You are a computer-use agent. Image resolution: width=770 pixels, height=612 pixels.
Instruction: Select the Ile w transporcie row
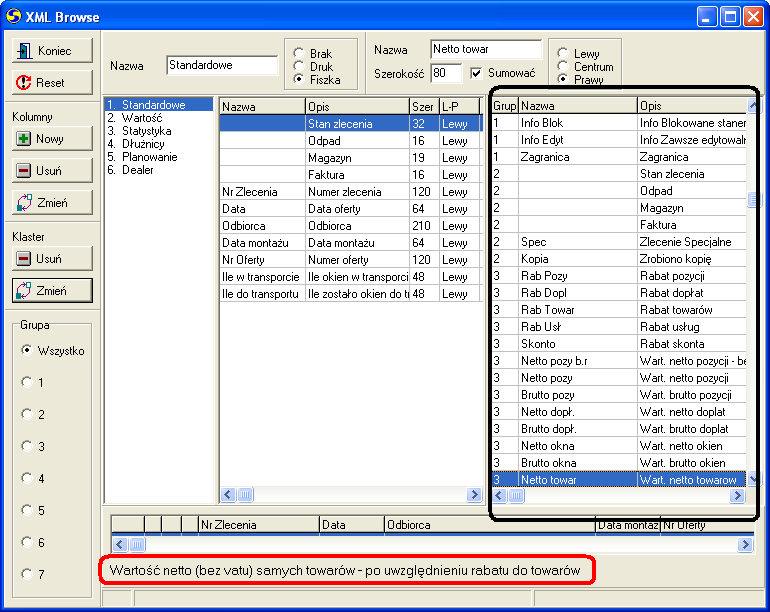(x=351, y=277)
